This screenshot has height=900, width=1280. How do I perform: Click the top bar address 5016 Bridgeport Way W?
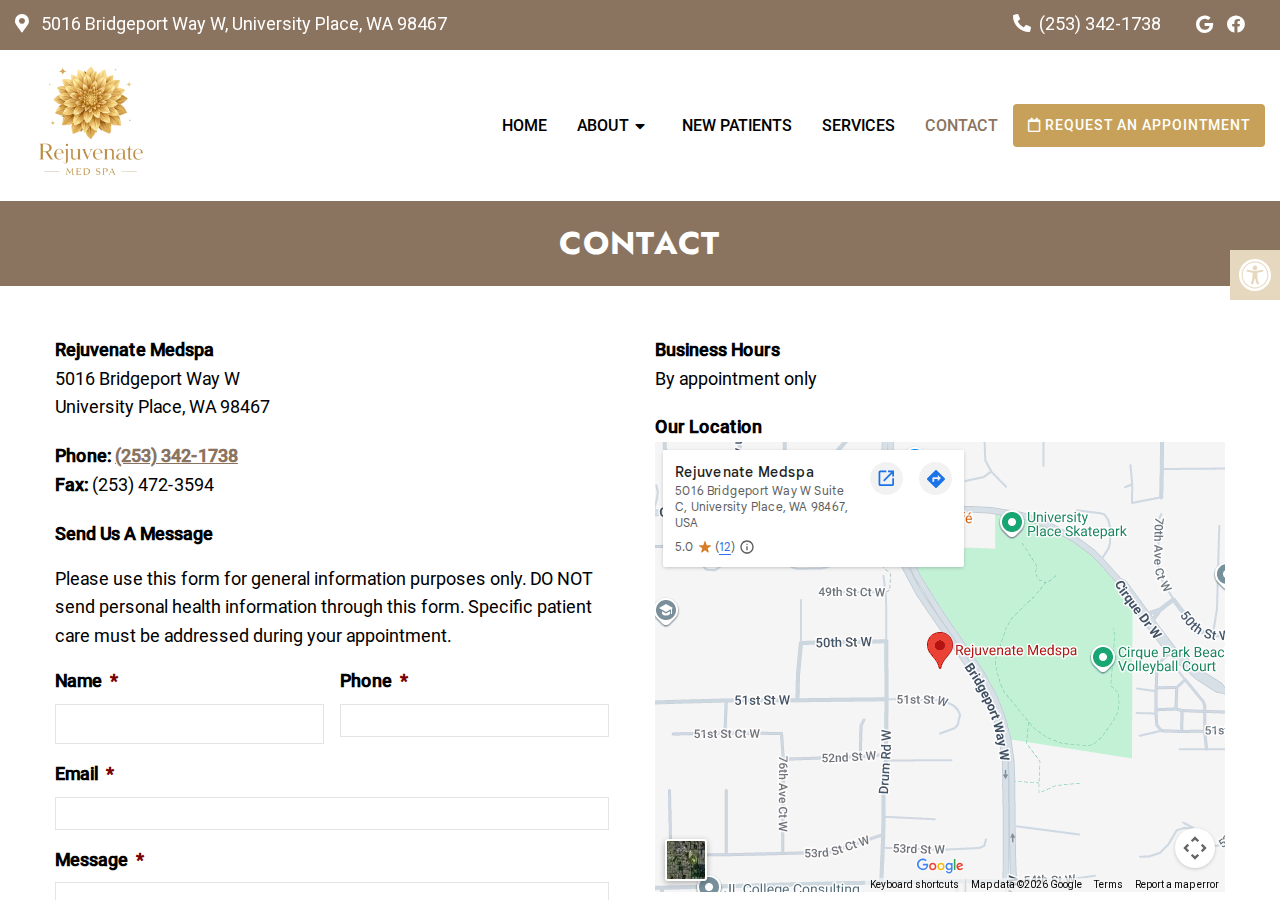pyautogui.click(x=244, y=24)
